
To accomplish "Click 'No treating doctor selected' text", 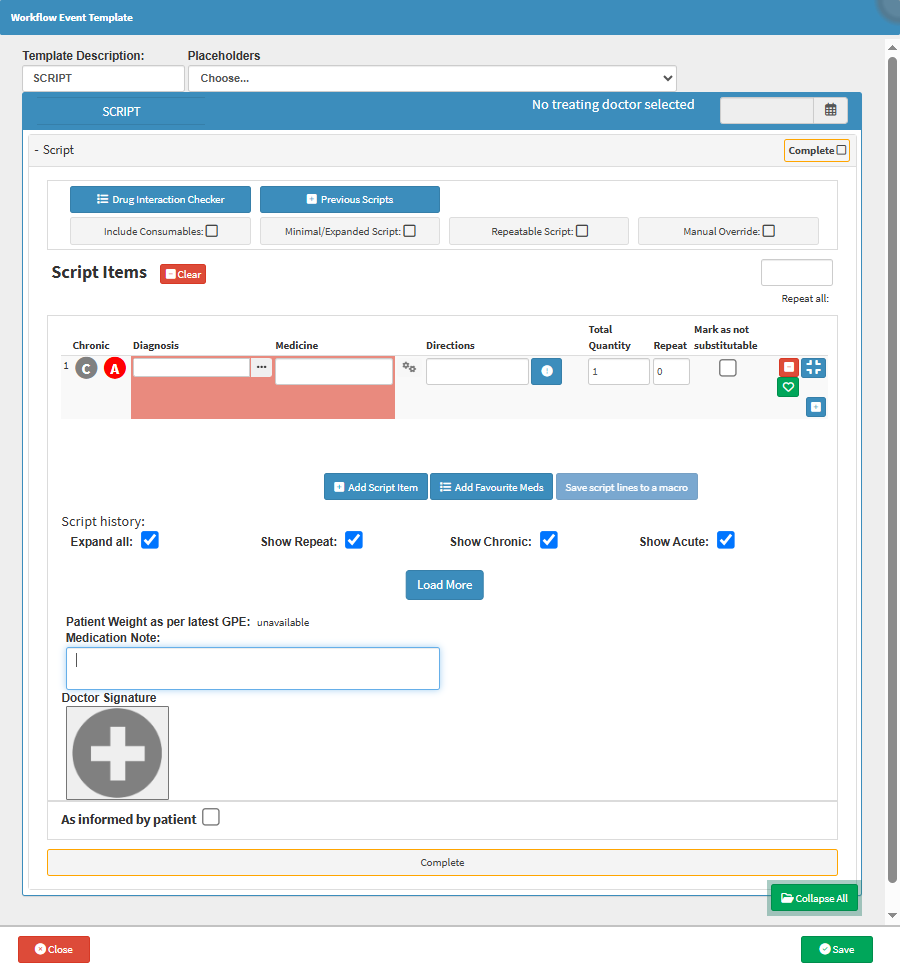I will pos(613,105).
